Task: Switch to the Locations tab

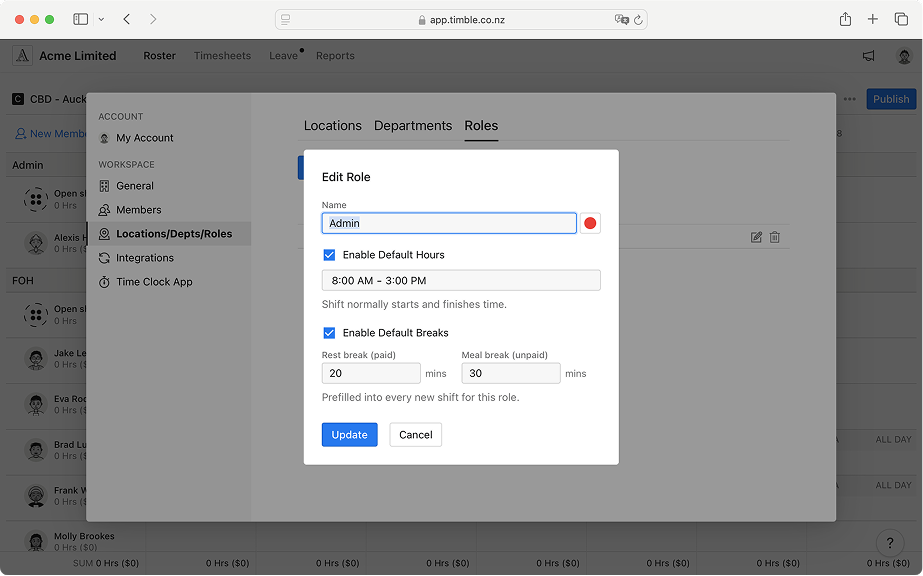Action: [333, 126]
